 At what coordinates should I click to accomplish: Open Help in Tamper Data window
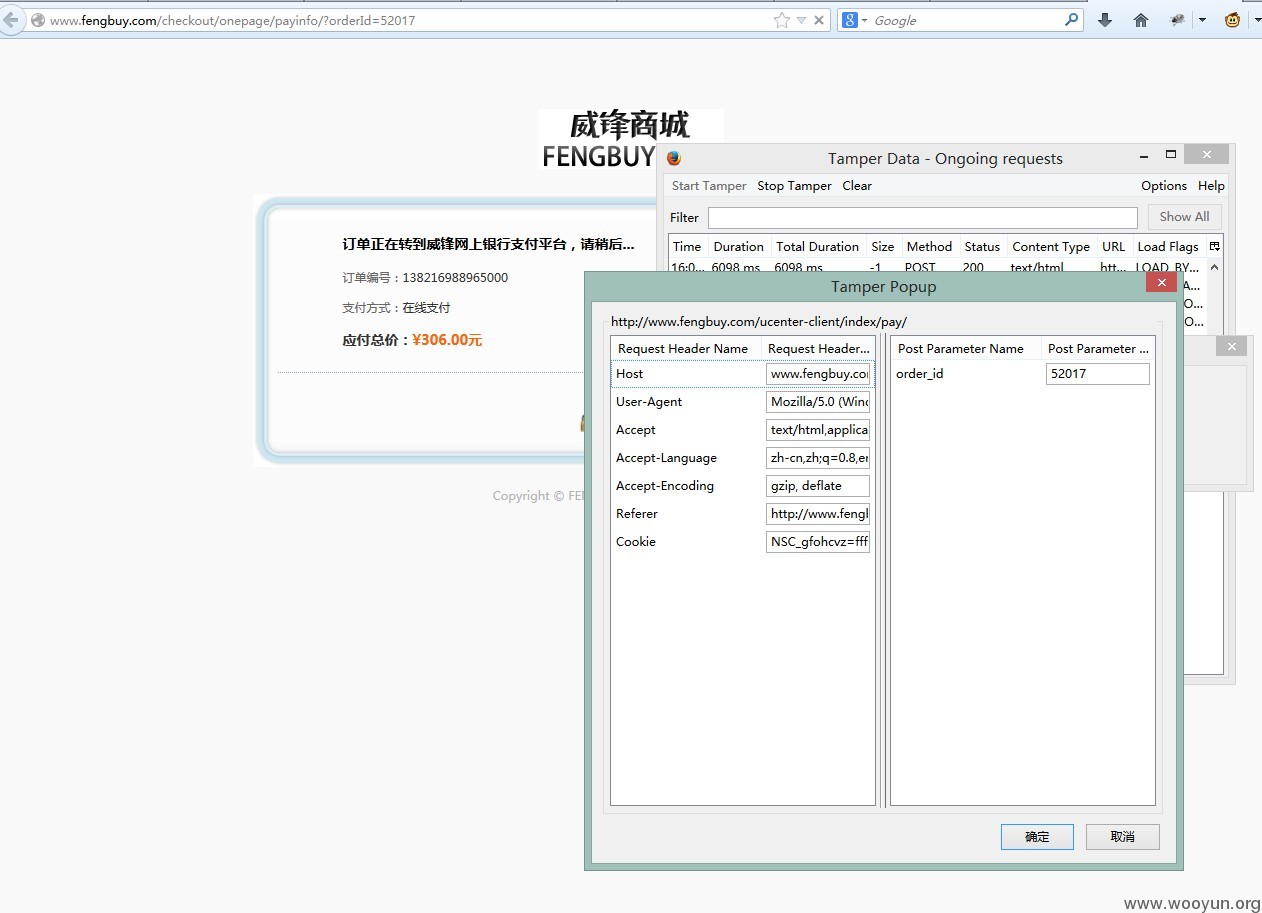coord(1211,186)
